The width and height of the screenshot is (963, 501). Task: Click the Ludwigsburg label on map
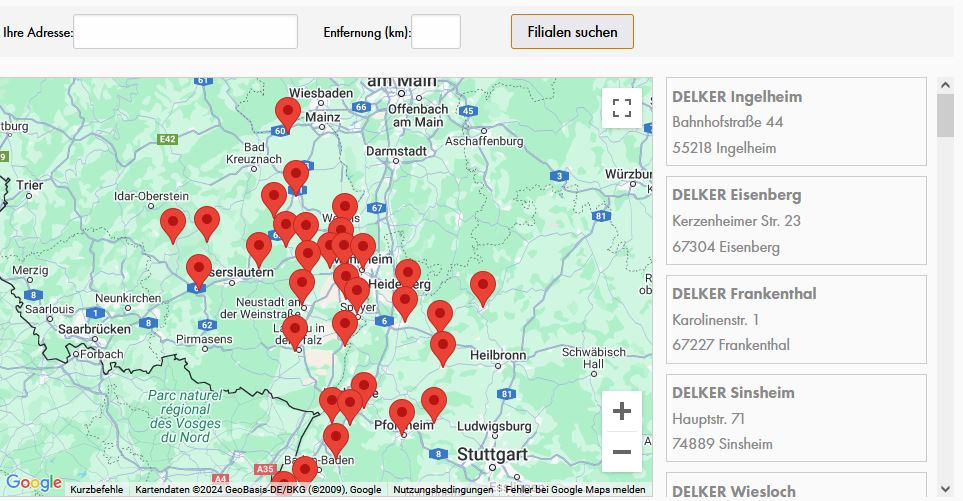click(494, 426)
